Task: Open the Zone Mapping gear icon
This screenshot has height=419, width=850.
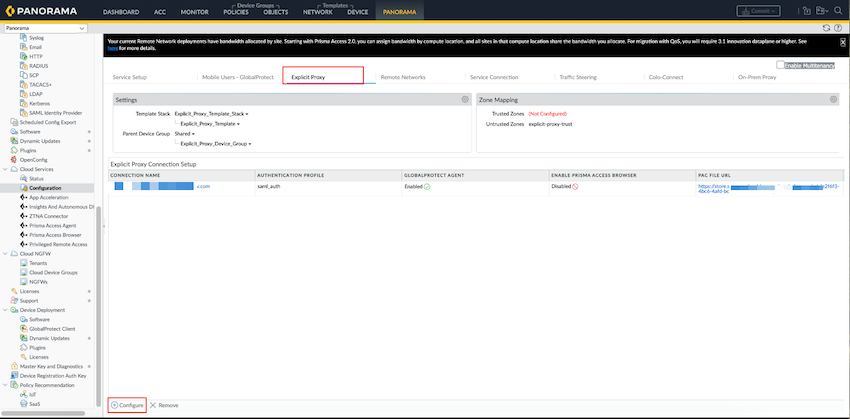Action: coord(834,100)
